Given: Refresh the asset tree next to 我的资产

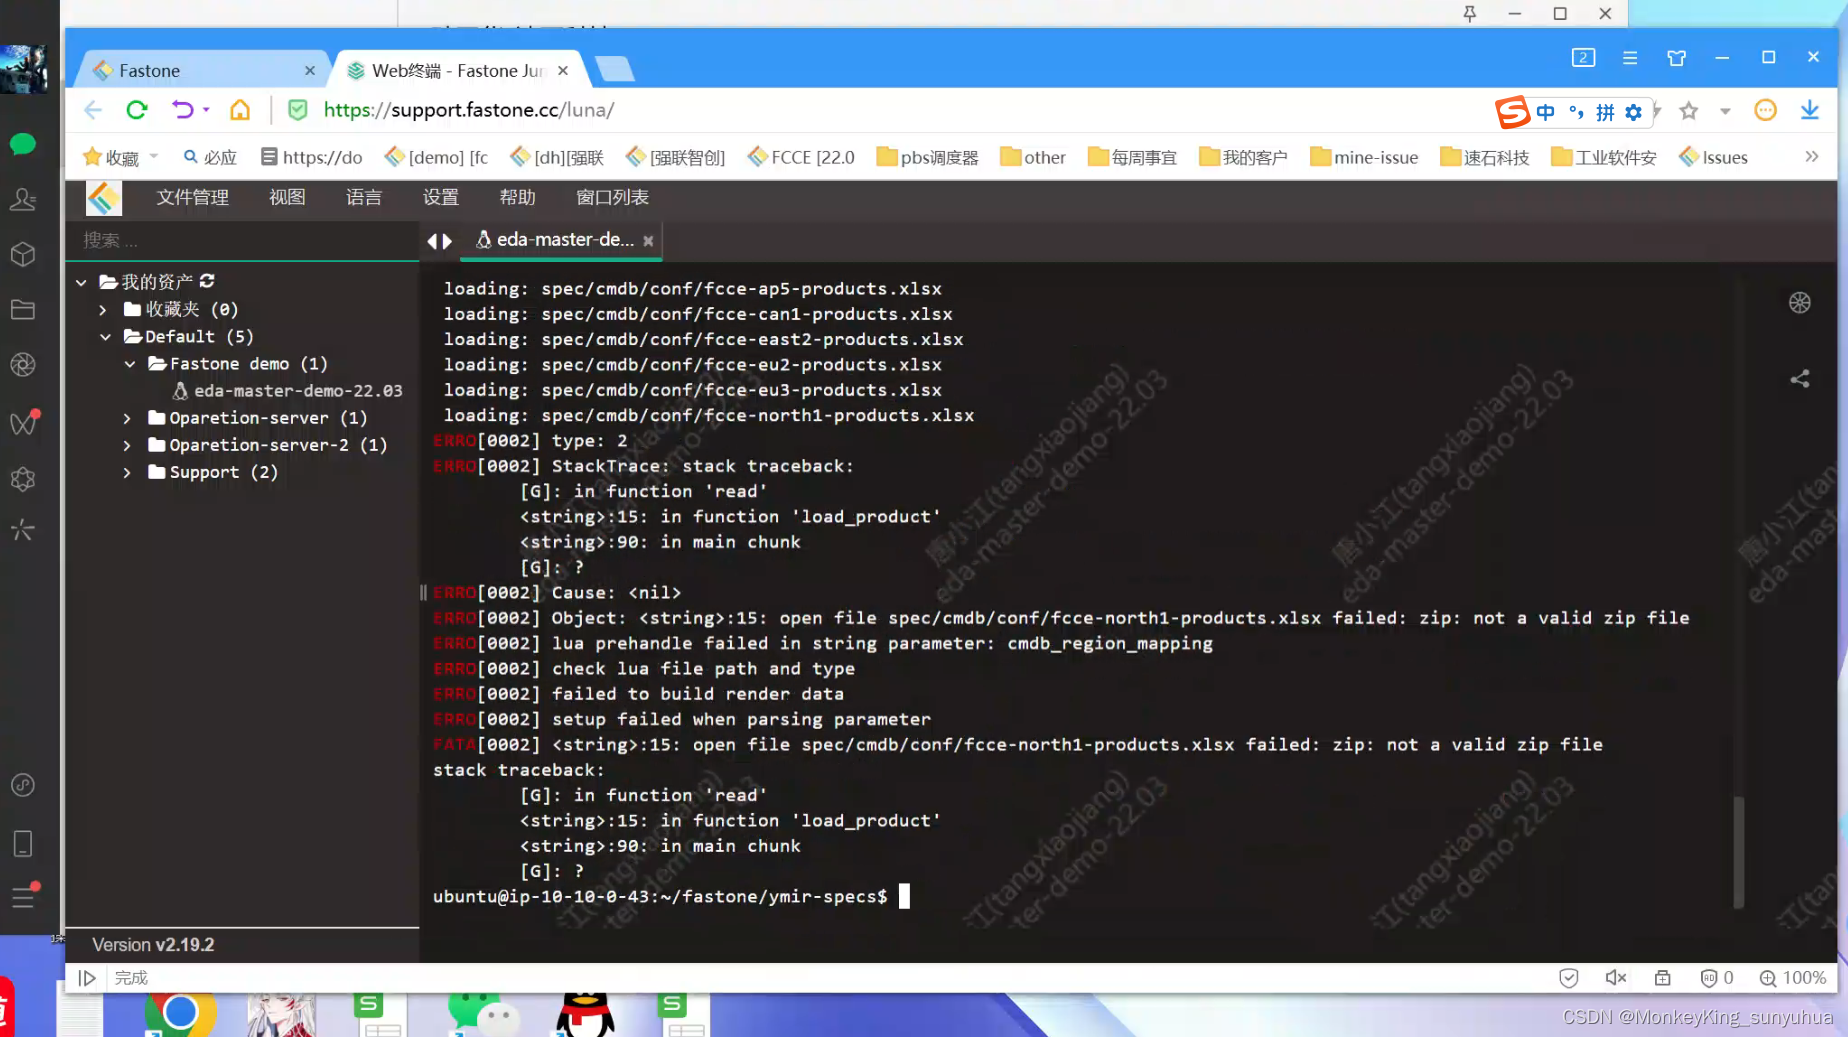Looking at the screenshot, I should (207, 281).
